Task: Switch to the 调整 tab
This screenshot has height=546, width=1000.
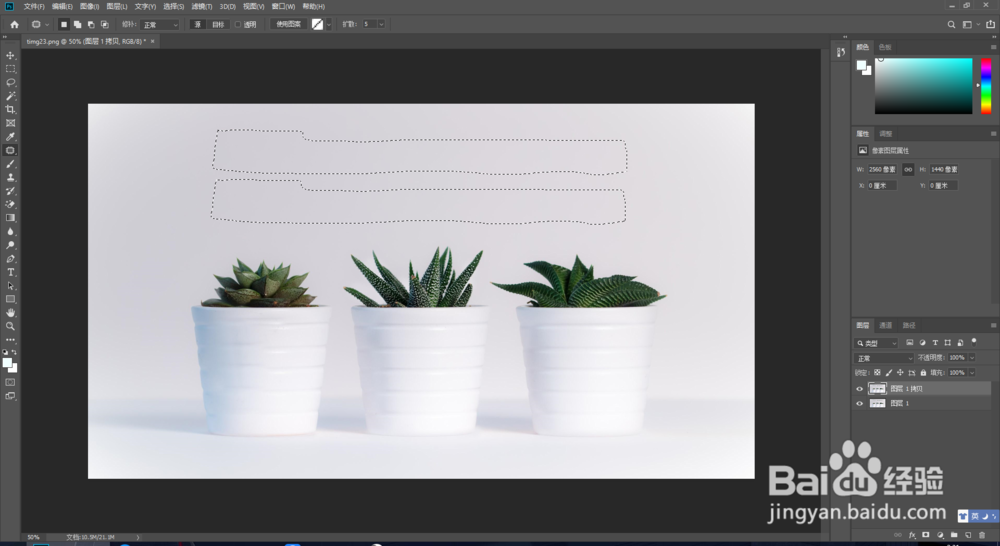Action: click(x=886, y=134)
